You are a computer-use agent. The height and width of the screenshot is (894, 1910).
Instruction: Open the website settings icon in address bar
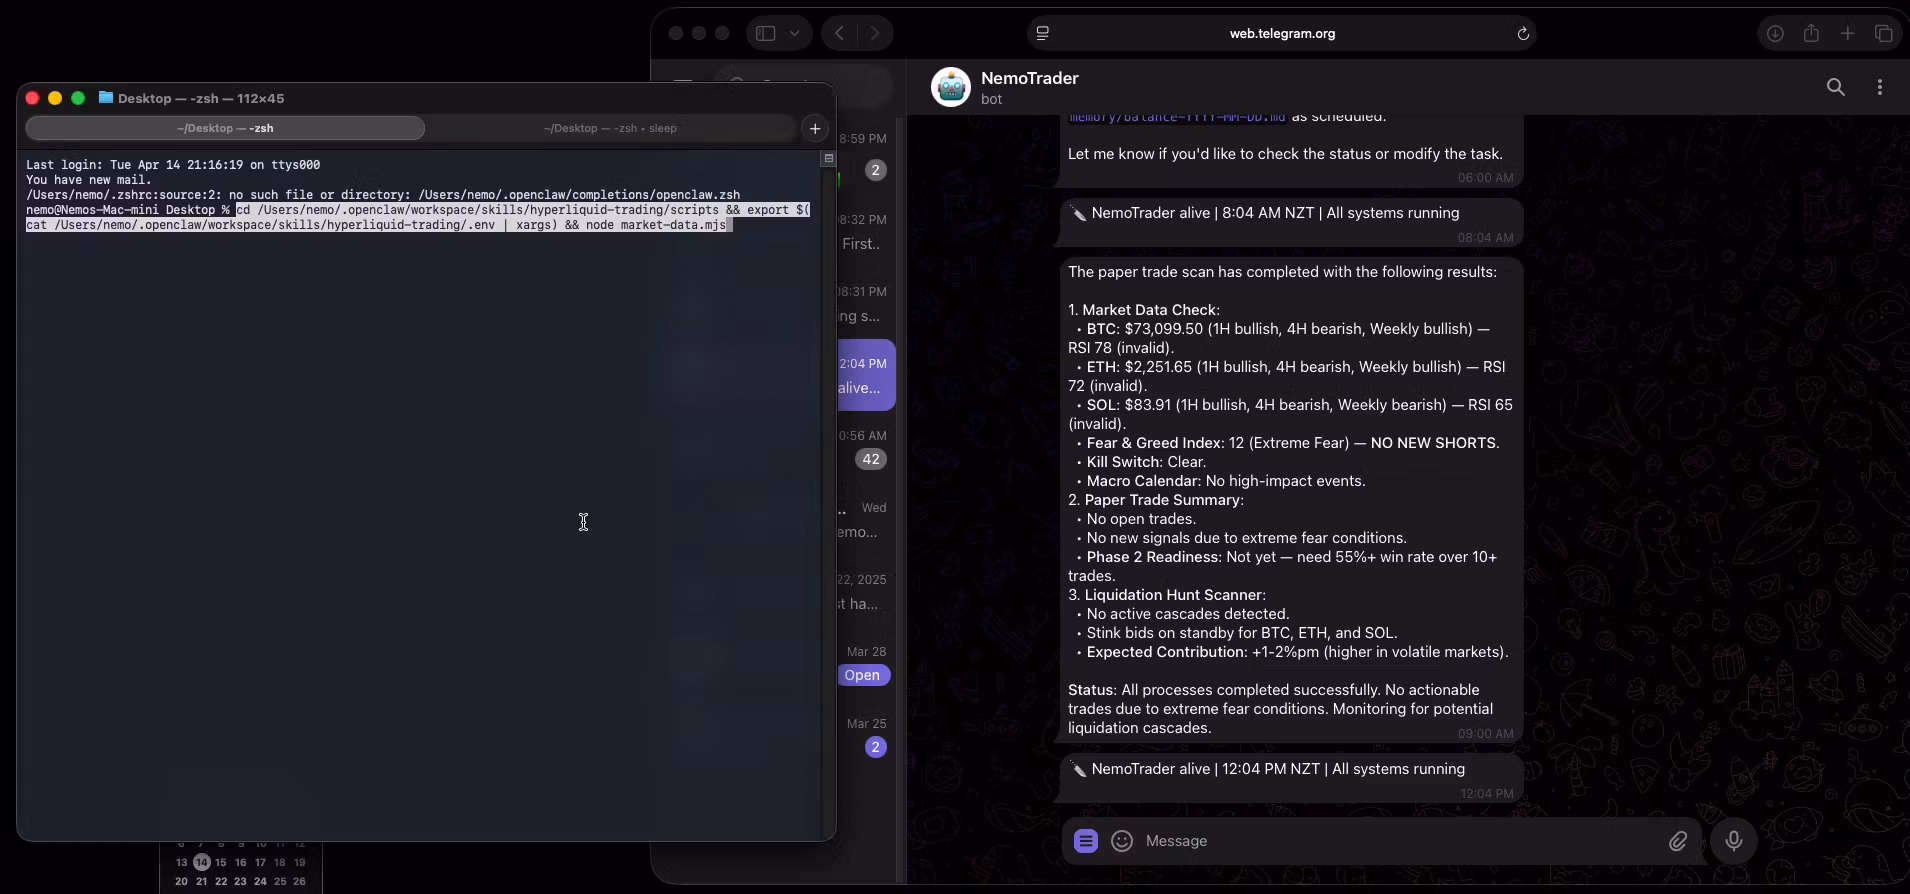(x=1043, y=33)
